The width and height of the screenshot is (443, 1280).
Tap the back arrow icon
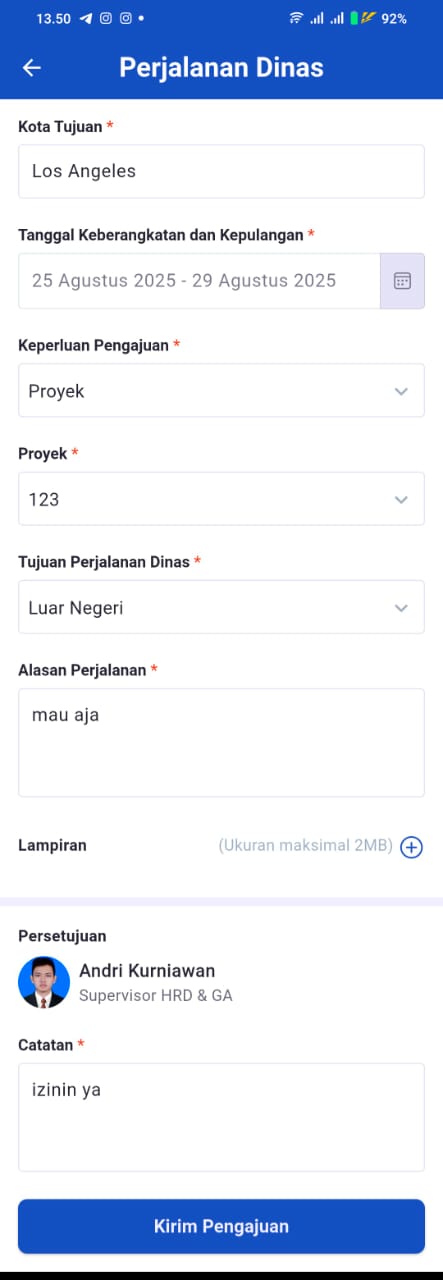[32, 67]
